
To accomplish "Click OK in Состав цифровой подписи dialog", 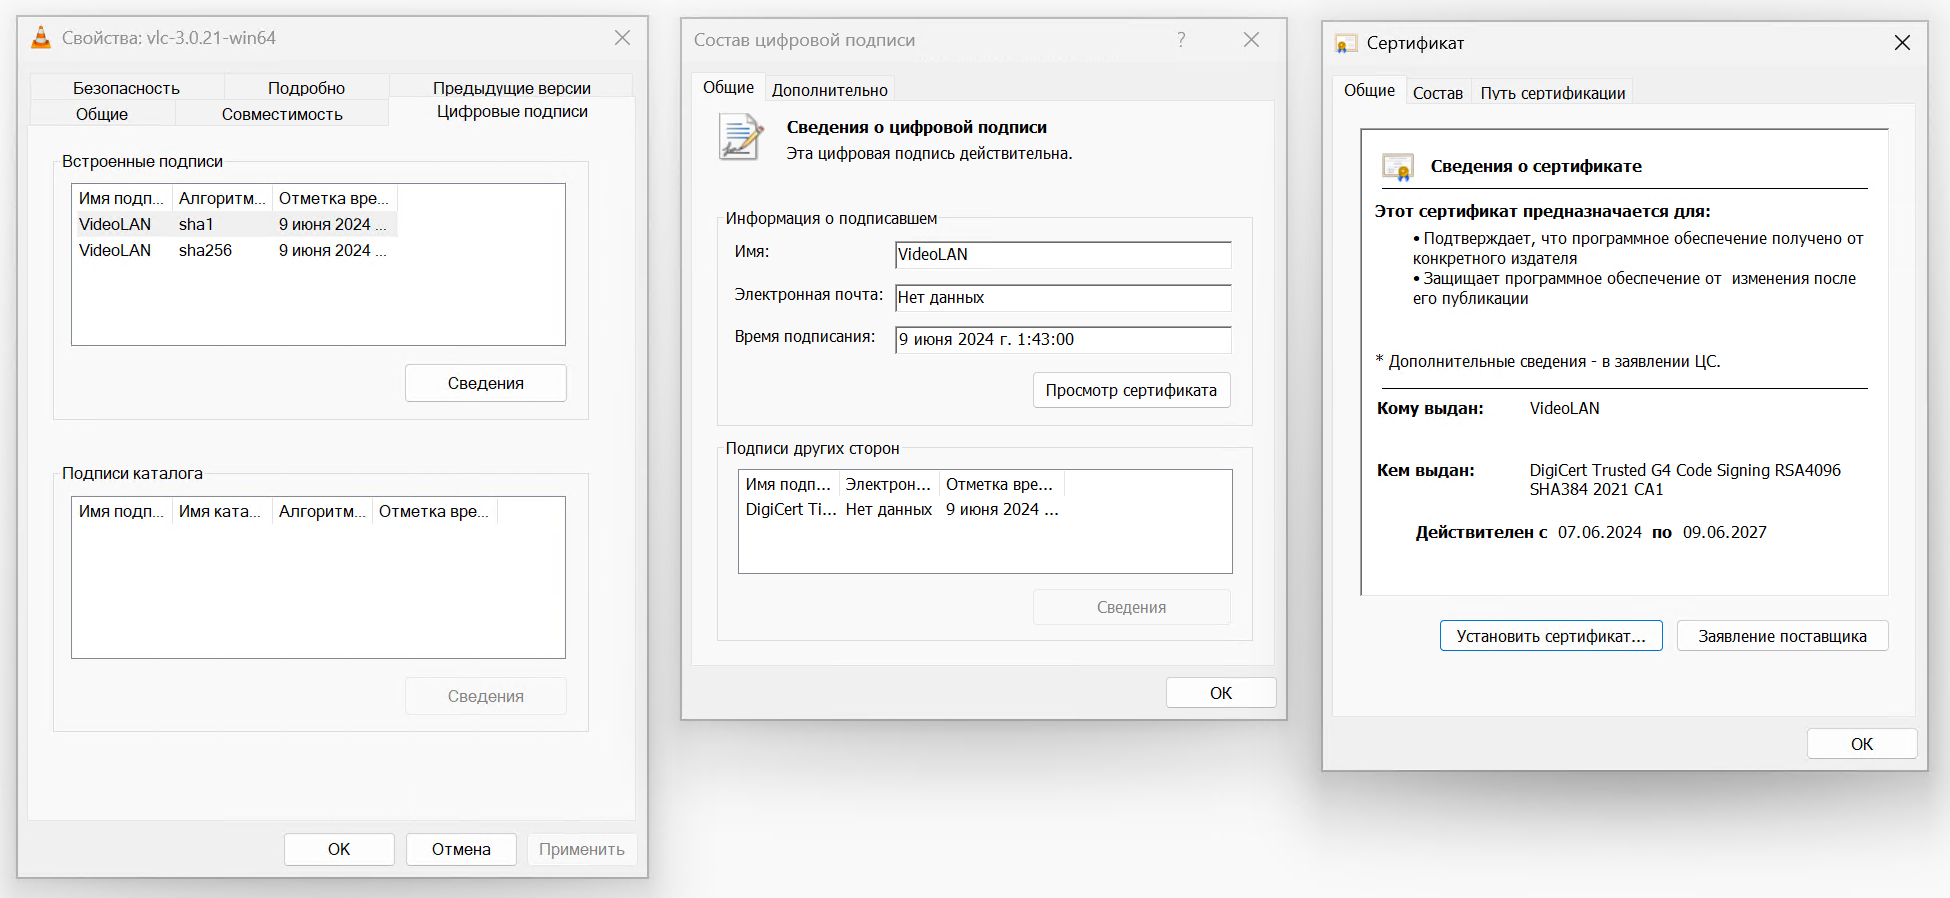I will point(1221,693).
